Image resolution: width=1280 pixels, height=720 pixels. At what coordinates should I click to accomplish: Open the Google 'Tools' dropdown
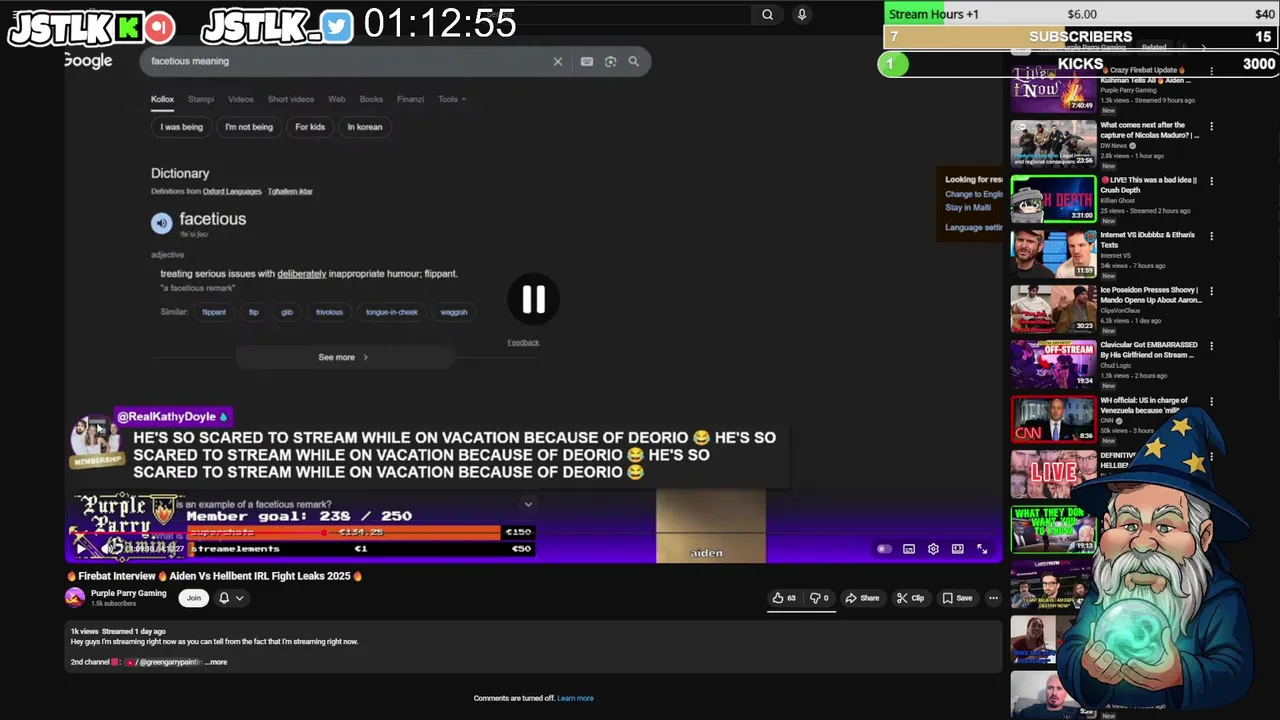[452, 99]
